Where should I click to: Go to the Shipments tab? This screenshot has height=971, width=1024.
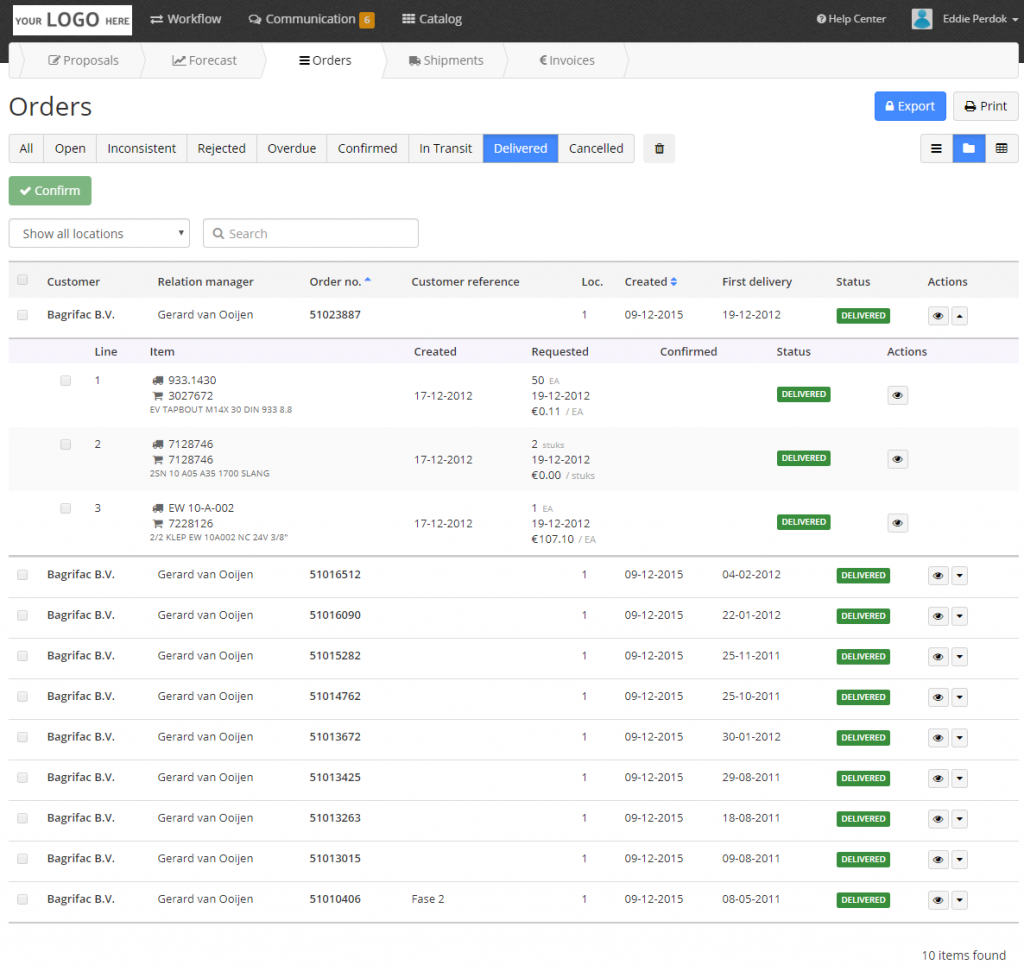tap(446, 60)
